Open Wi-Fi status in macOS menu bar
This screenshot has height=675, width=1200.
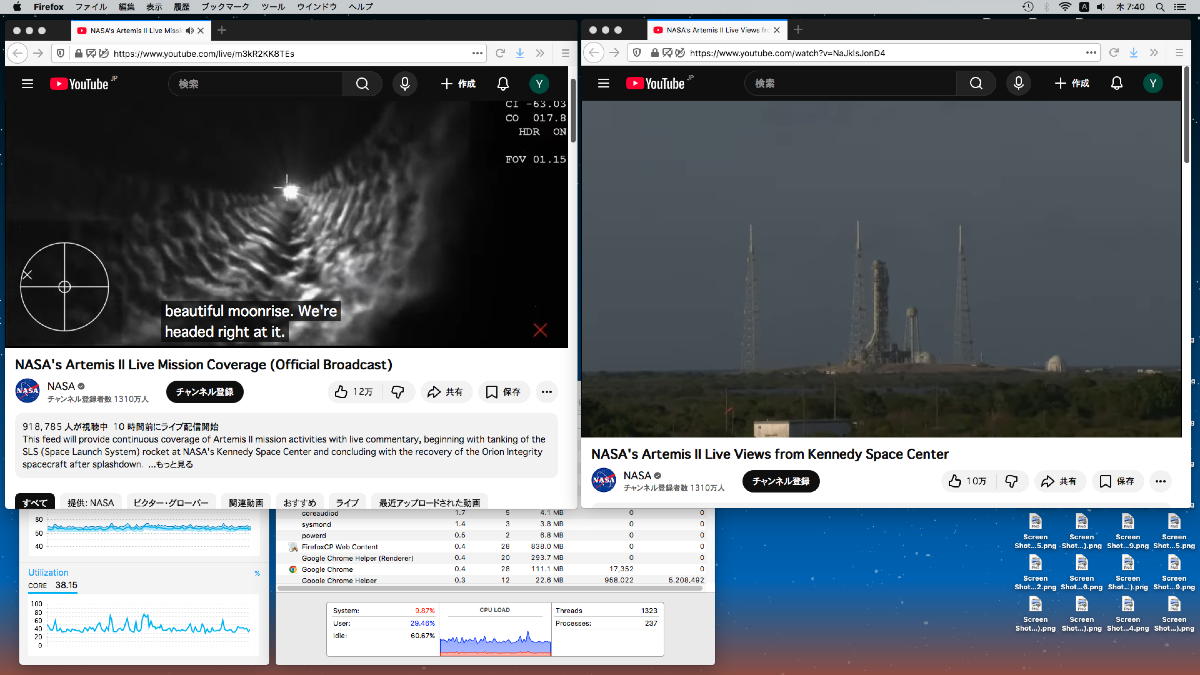pos(1066,7)
